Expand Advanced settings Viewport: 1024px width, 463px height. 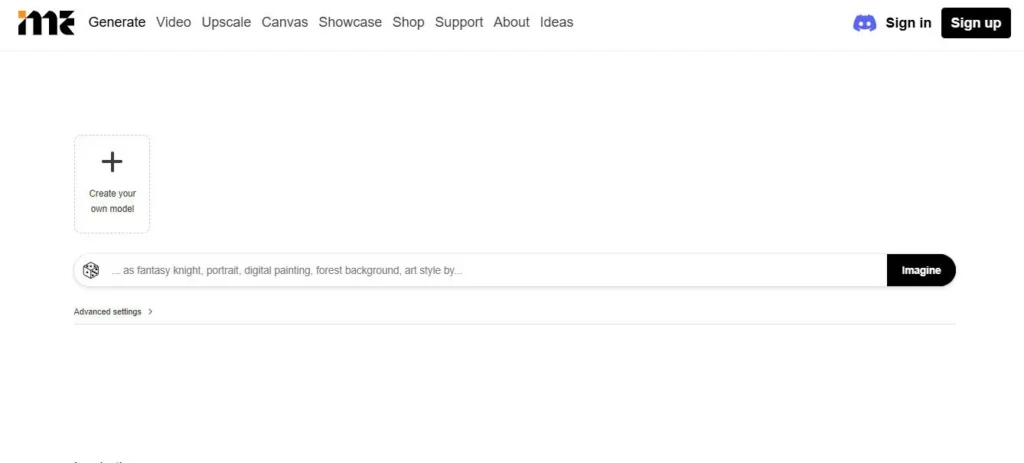coord(113,311)
